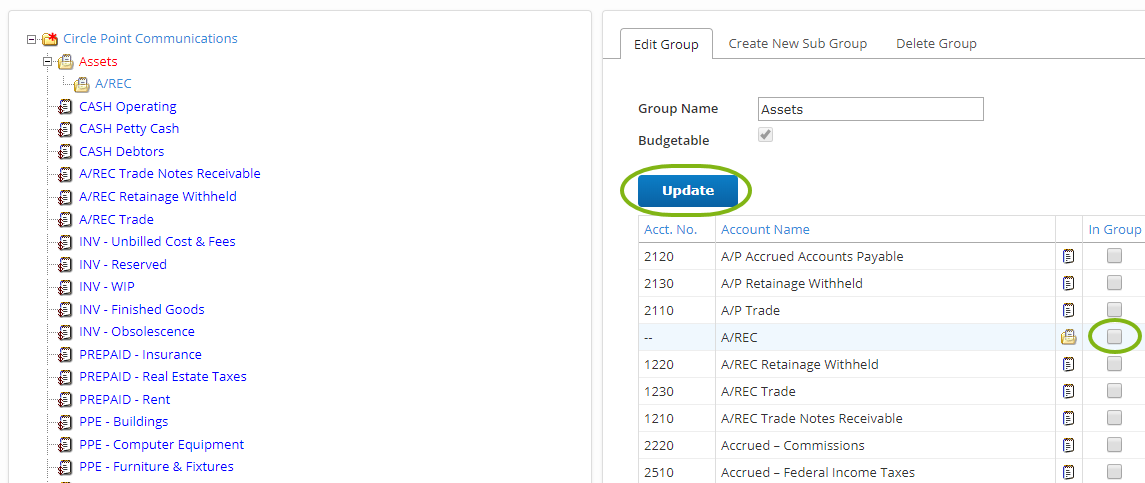Open the PPE - Buildings account link
Viewport: 1145px width, 483px height.
click(123, 422)
